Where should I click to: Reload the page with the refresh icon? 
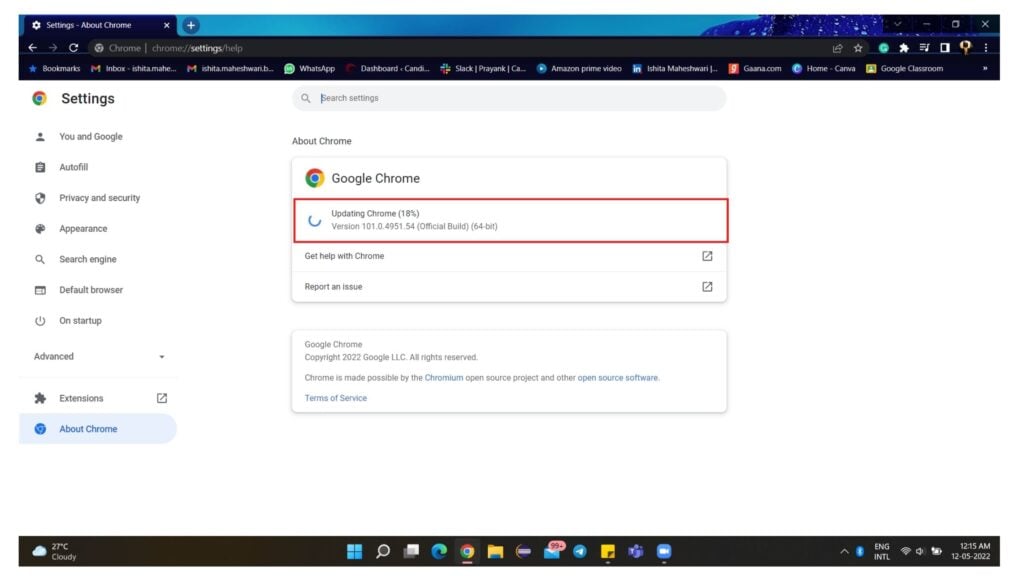pyautogui.click(x=74, y=48)
